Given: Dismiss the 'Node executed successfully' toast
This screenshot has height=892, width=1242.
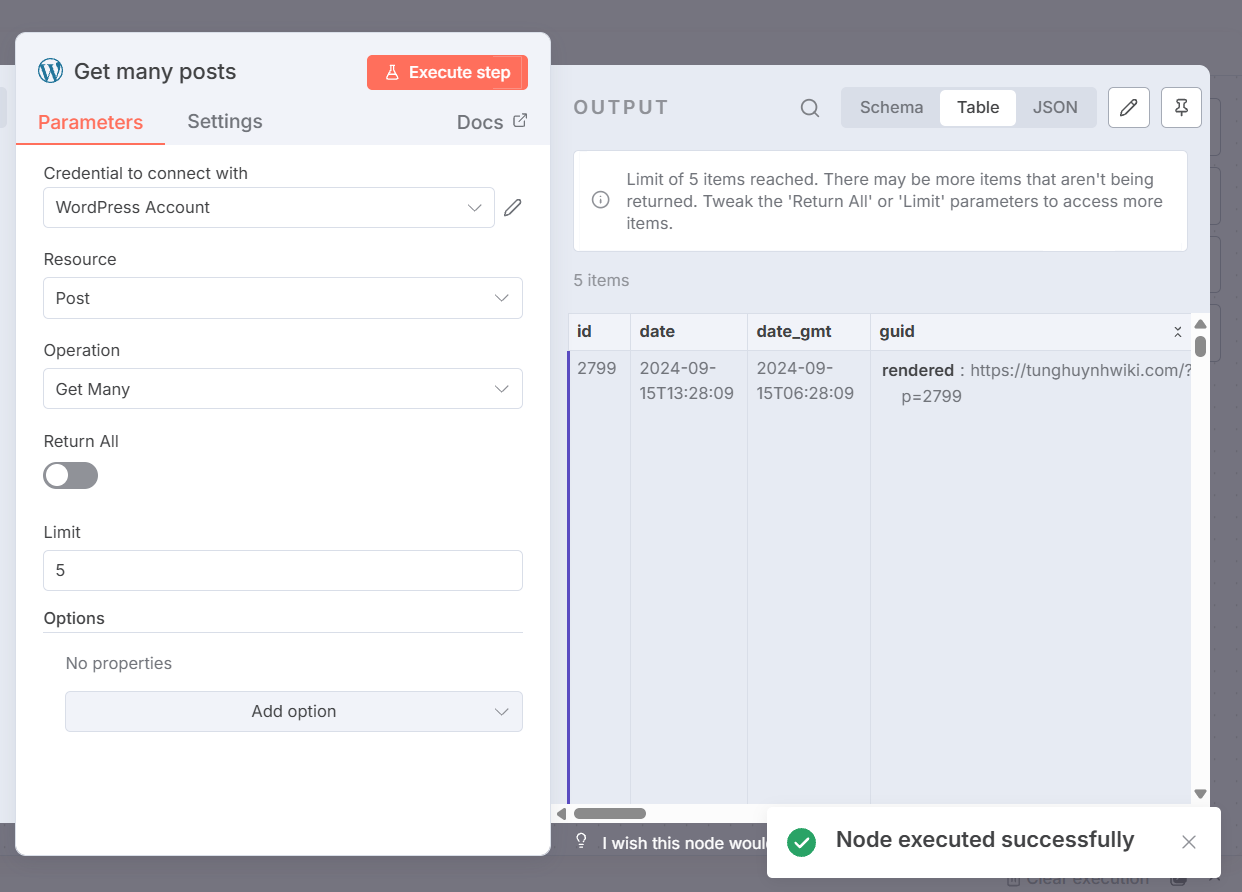Looking at the screenshot, I should click(1188, 841).
